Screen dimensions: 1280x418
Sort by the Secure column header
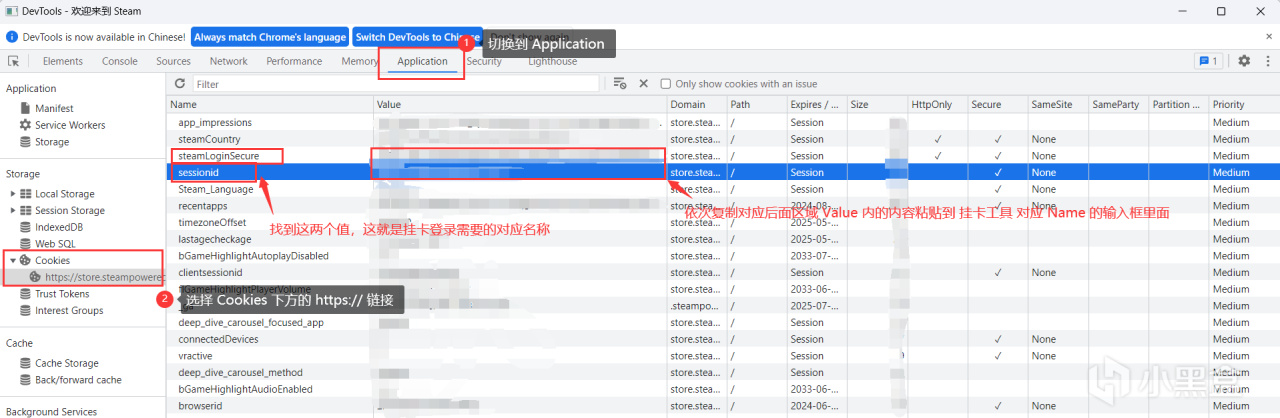[997, 104]
